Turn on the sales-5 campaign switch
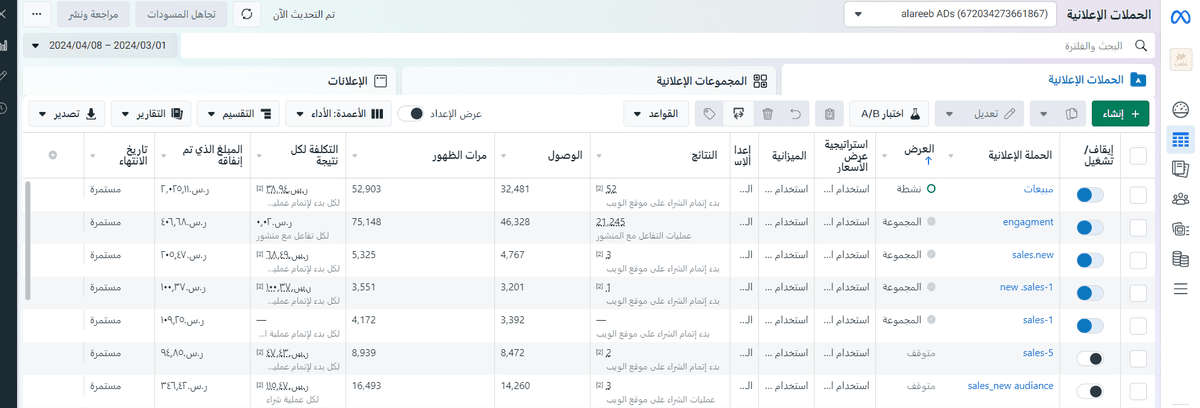This screenshot has height=408, width=1200. pyautogui.click(x=1089, y=359)
